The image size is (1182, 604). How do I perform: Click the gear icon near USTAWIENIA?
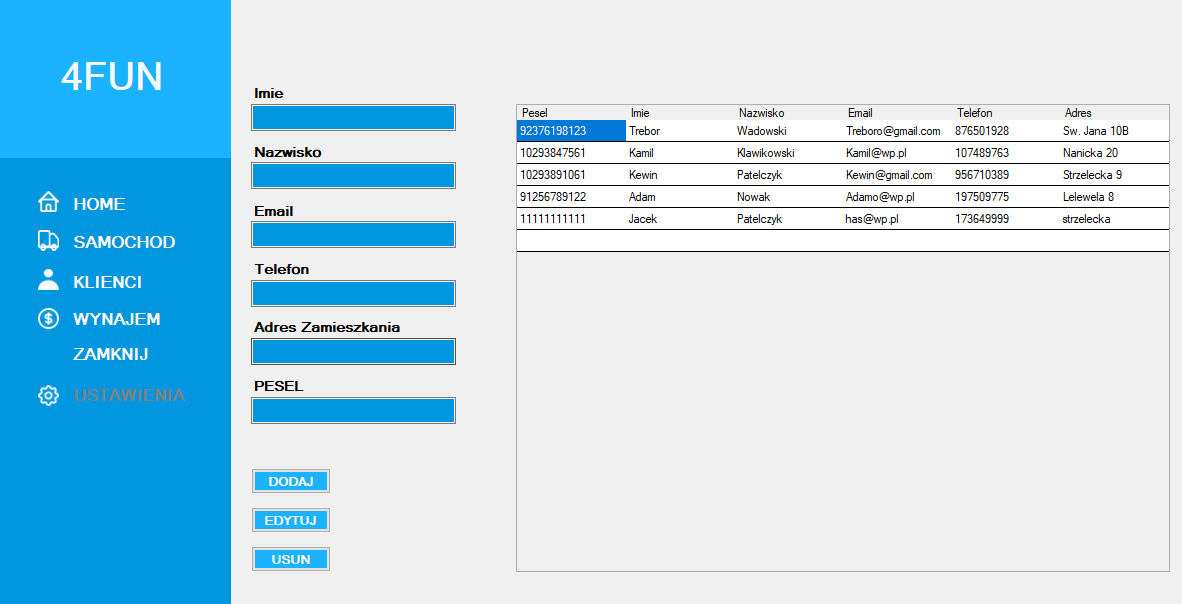tap(47, 395)
